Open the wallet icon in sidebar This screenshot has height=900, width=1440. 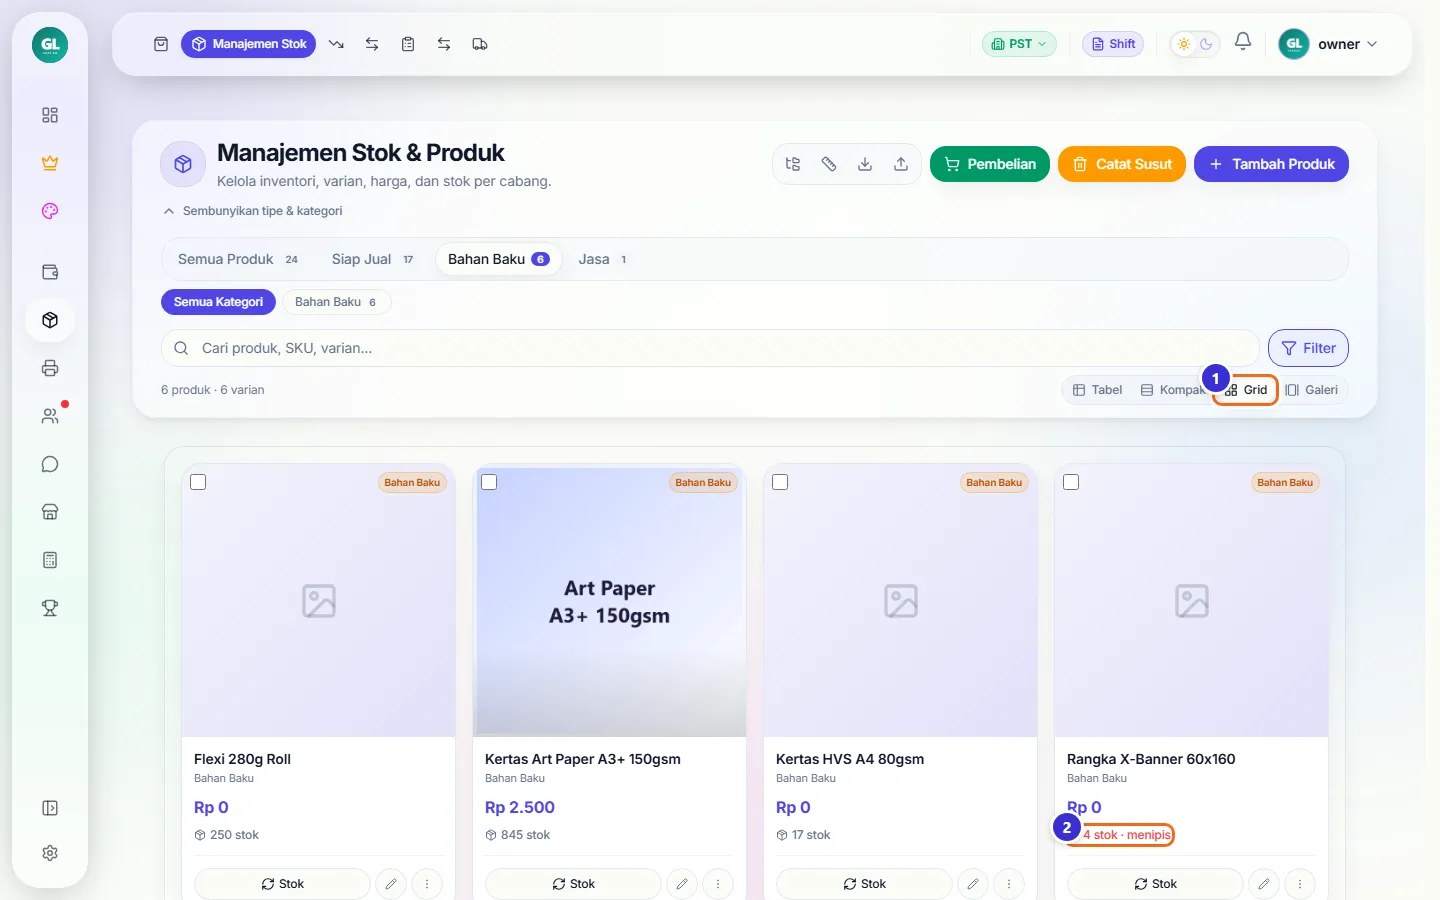[50, 272]
